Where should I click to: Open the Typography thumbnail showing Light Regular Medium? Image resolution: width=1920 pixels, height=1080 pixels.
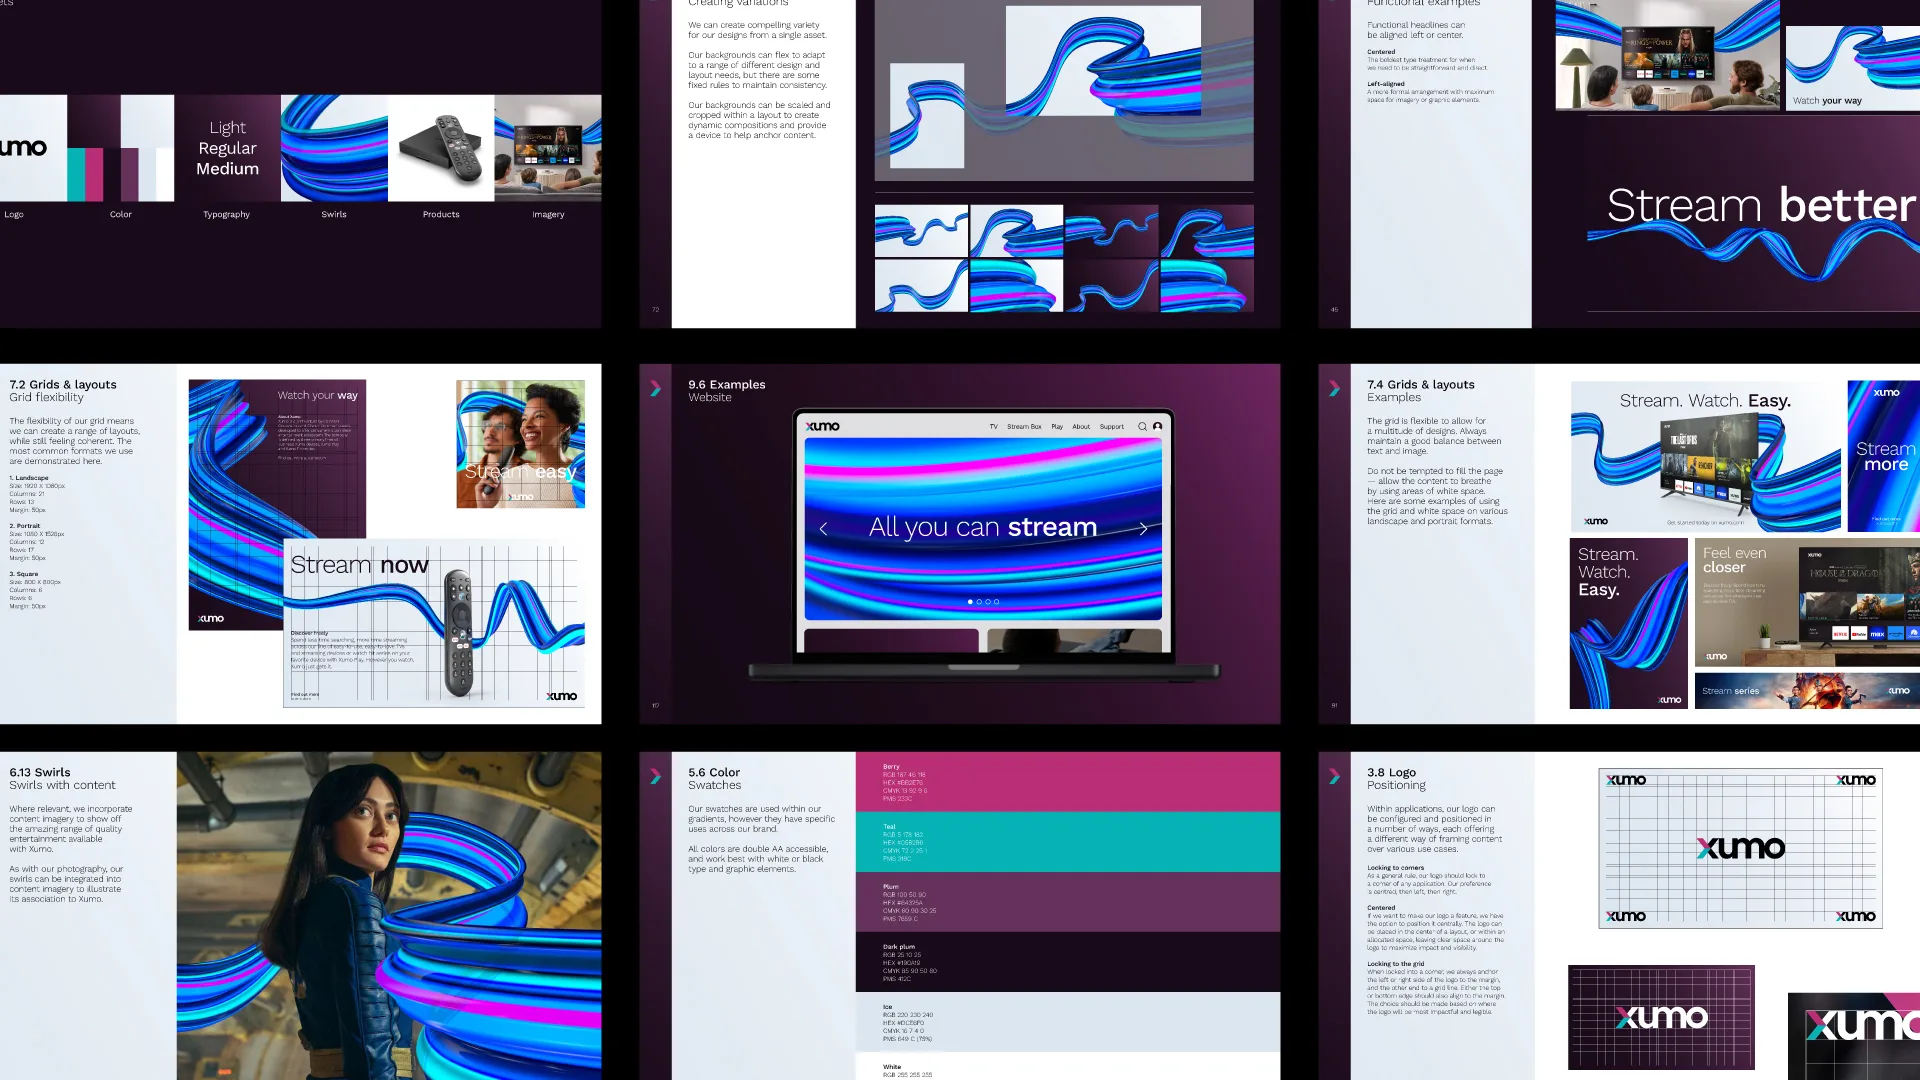point(227,148)
